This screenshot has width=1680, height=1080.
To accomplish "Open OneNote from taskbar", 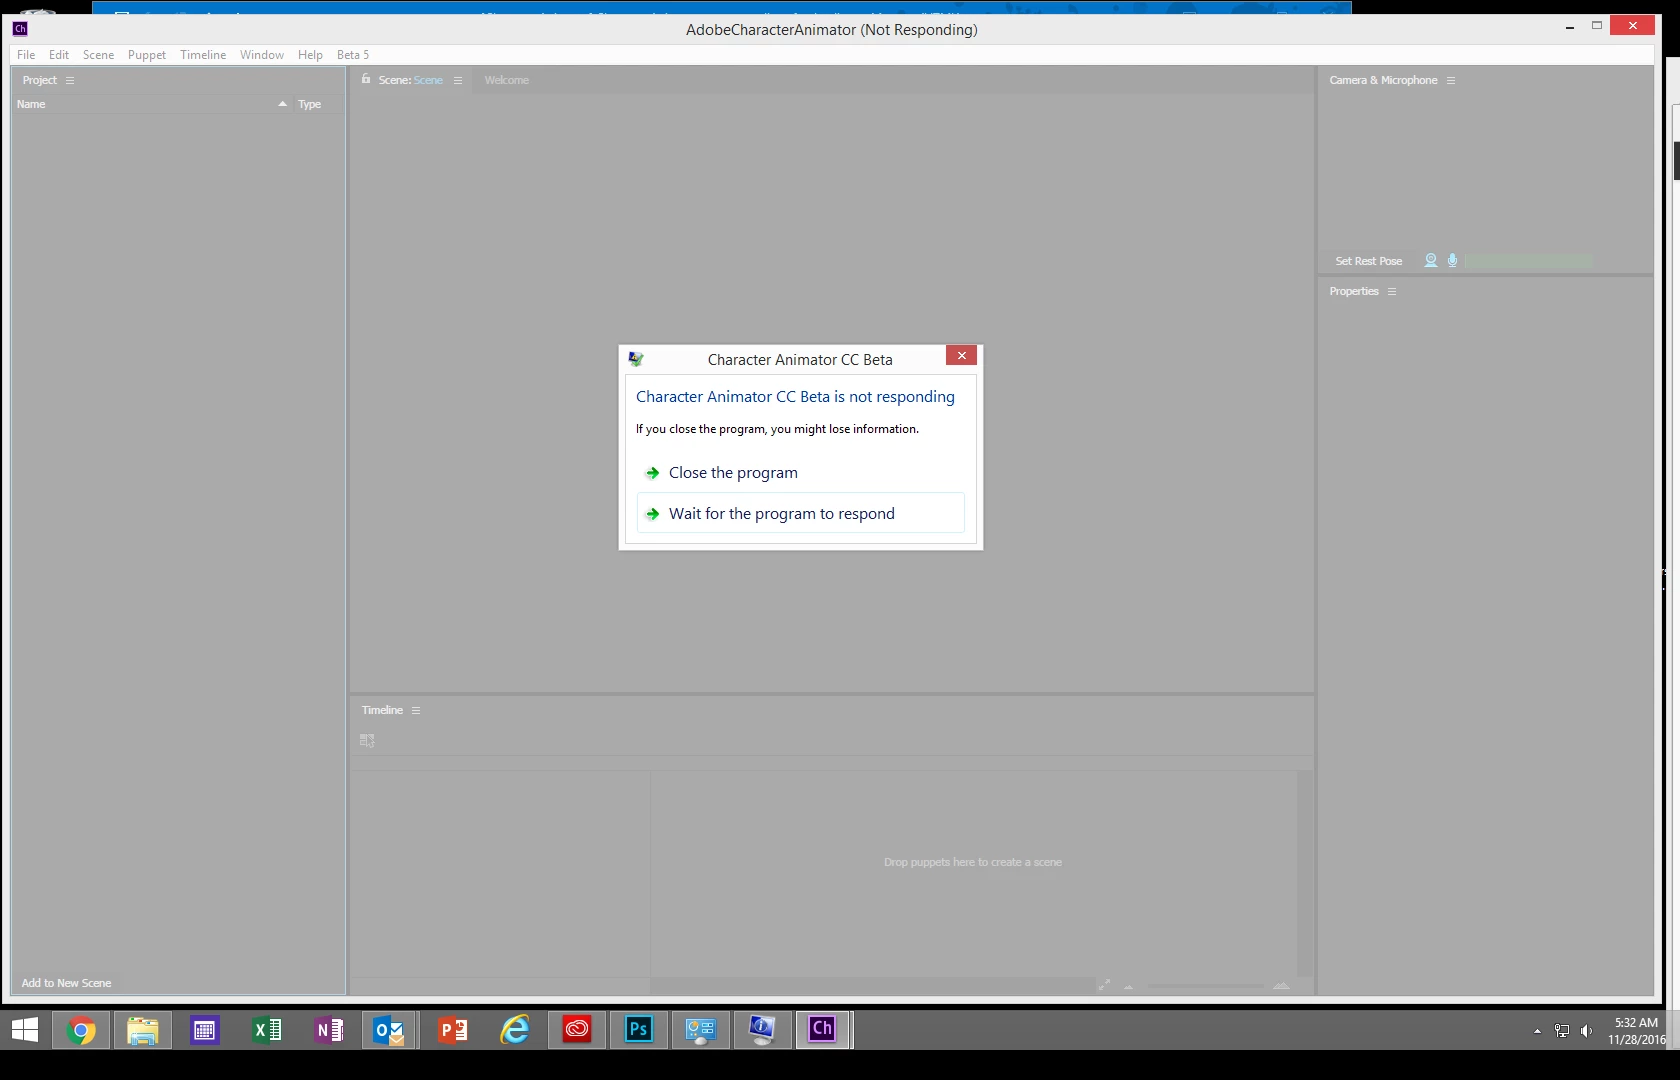I will (329, 1029).
